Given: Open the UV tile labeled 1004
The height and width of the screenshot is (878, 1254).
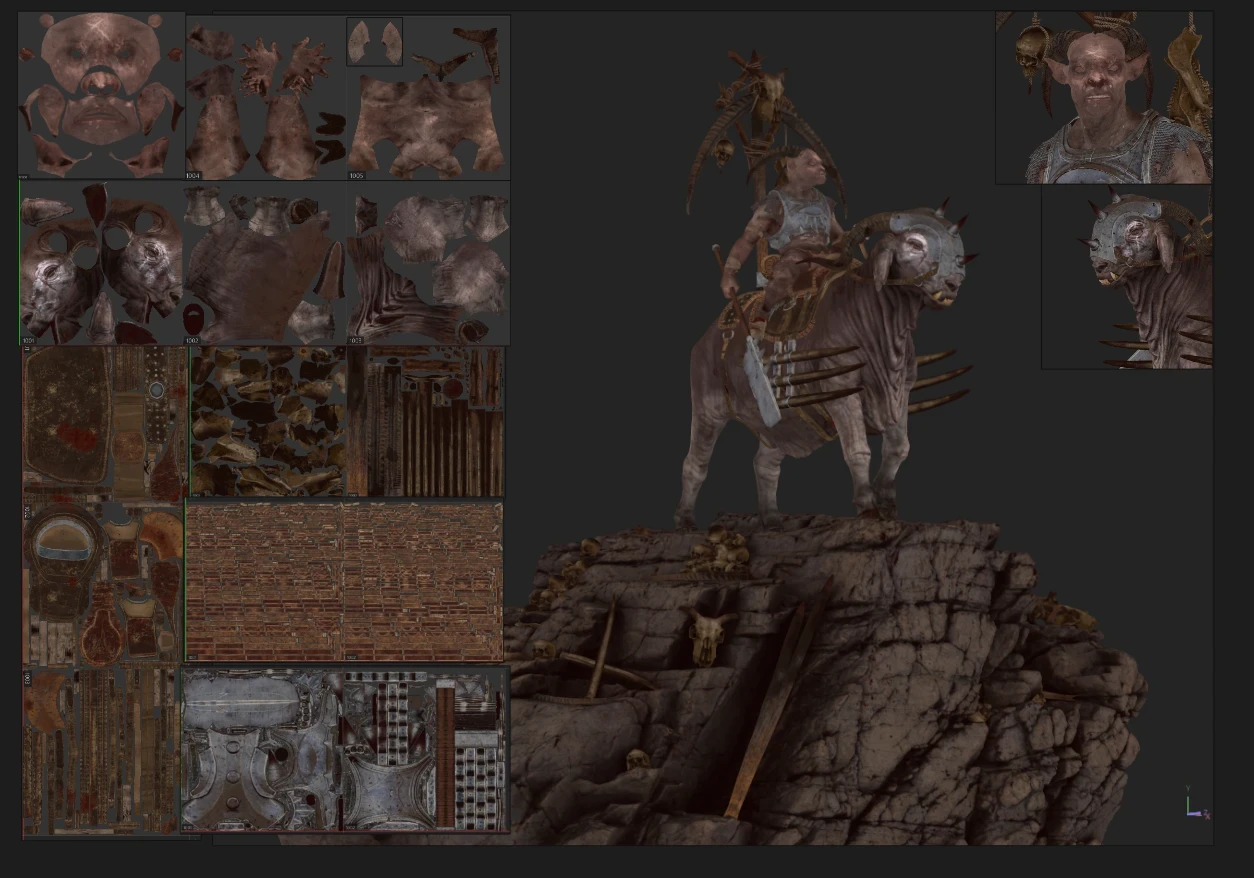Looking at the screenshot, I should 266,97.
